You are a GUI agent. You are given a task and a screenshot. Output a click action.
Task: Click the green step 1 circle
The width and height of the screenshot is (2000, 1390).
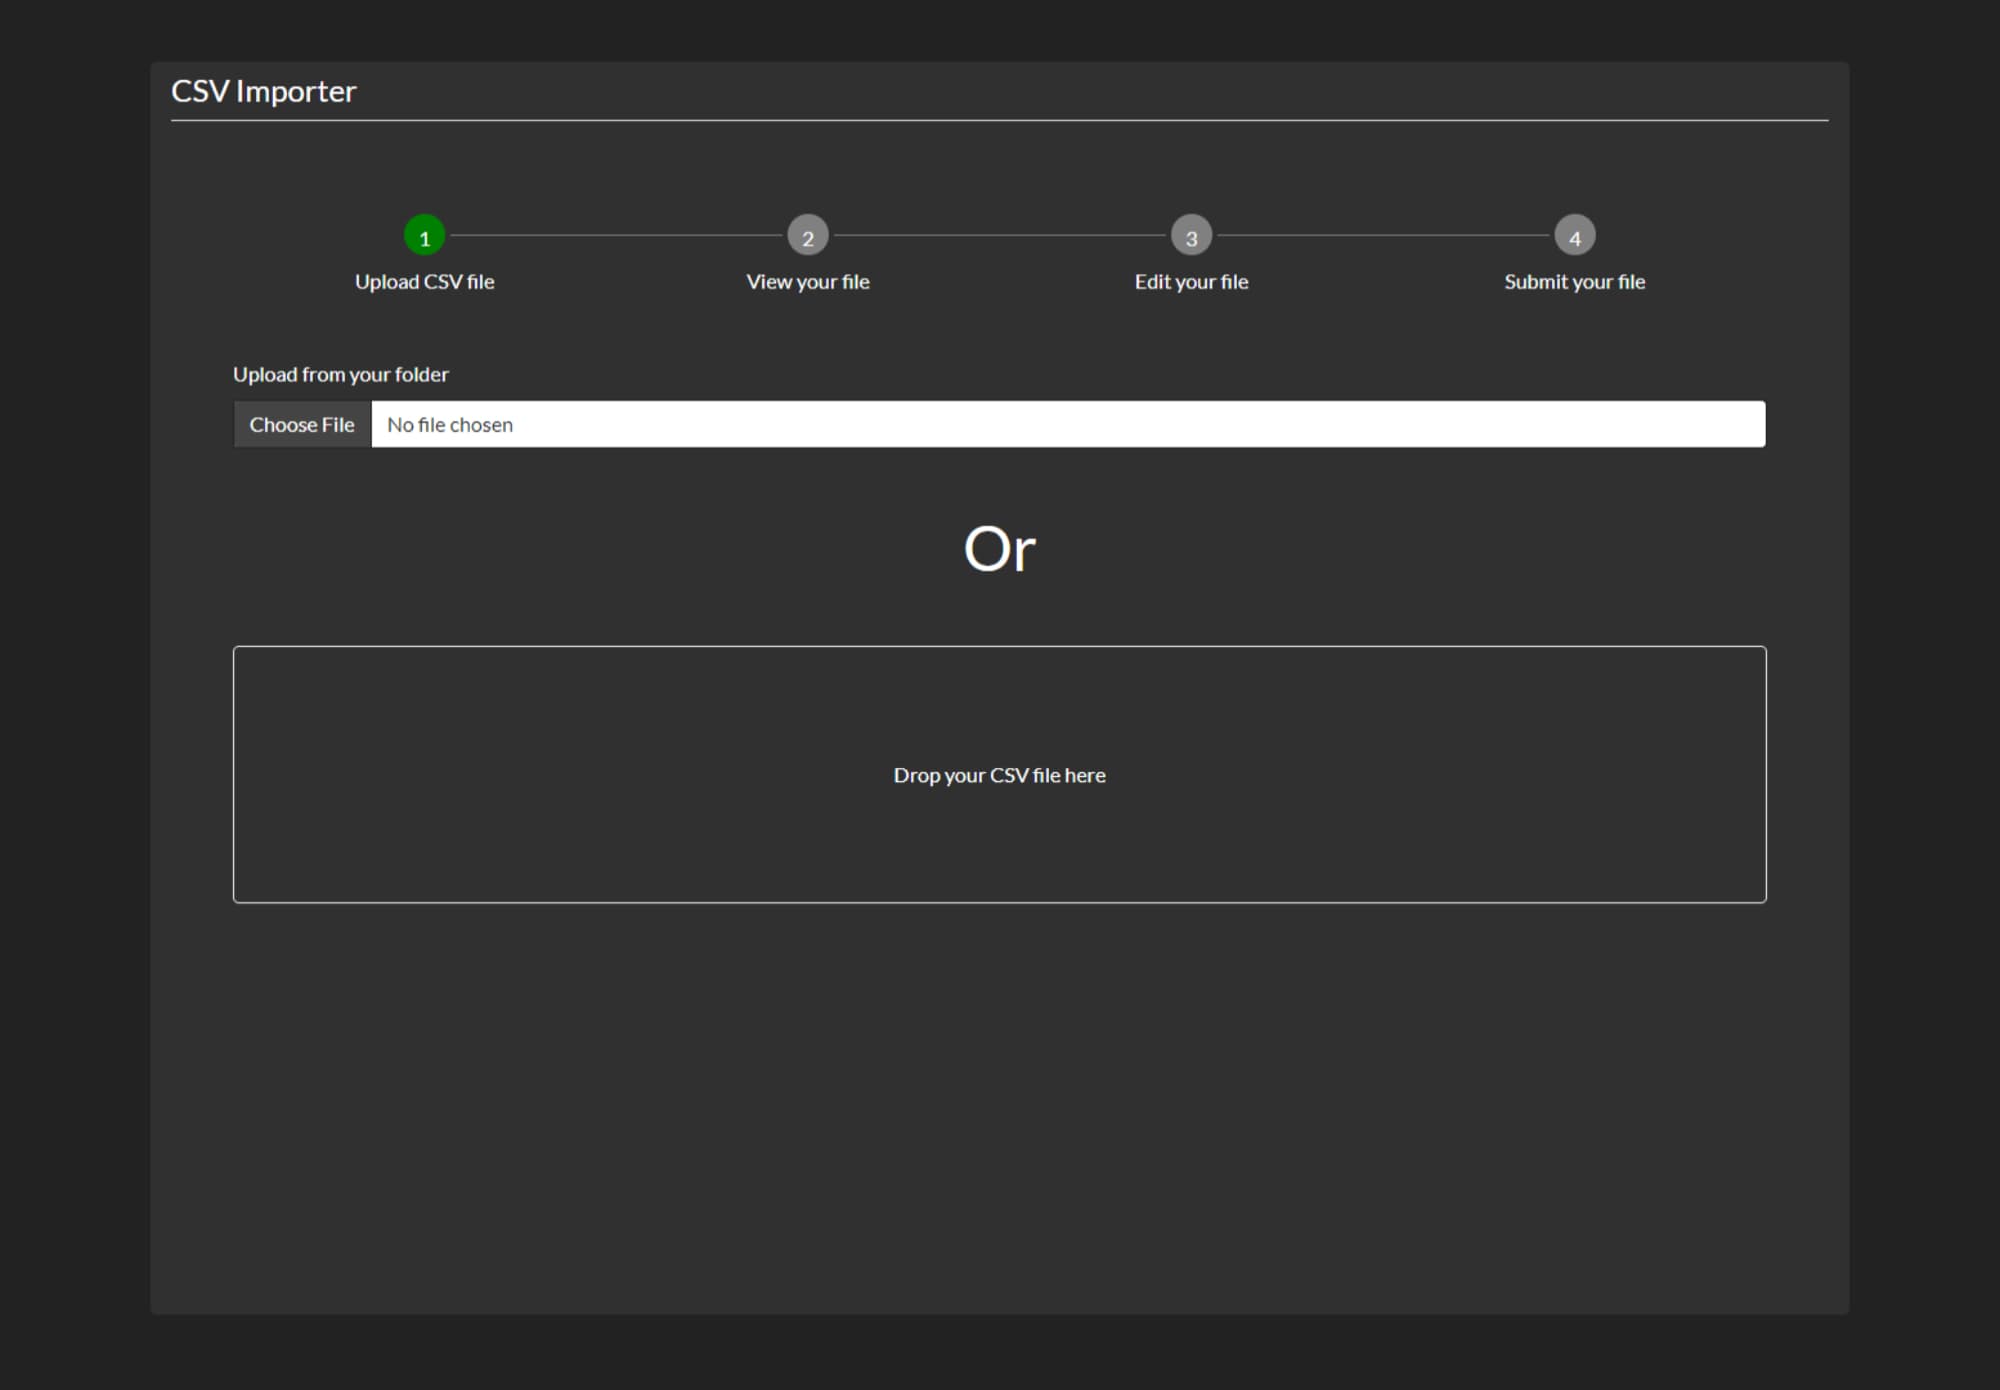[424, 236]
